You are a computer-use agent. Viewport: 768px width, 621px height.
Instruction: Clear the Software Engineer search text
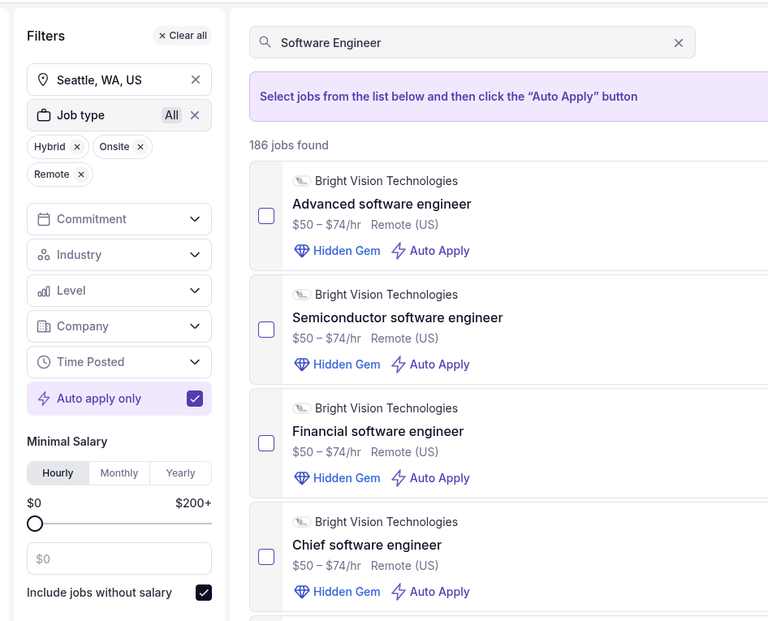(x=678, y=43)
